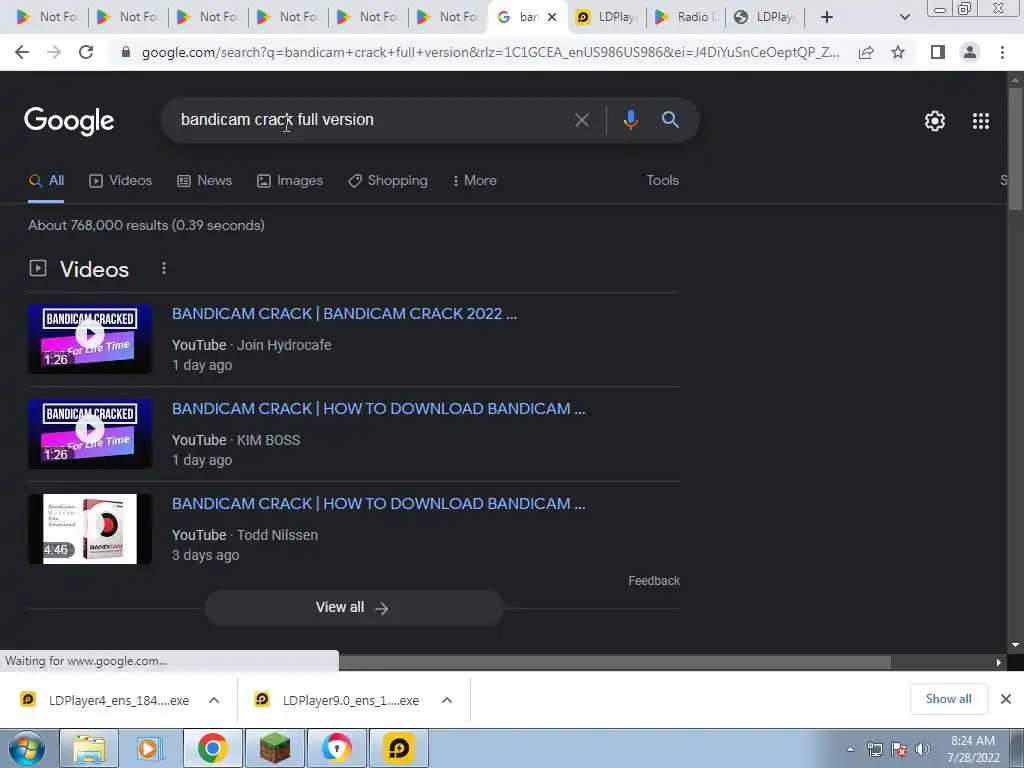Close the active bandicam search tab
This screenshot has width=1024, height=768.
pos(552,17)
